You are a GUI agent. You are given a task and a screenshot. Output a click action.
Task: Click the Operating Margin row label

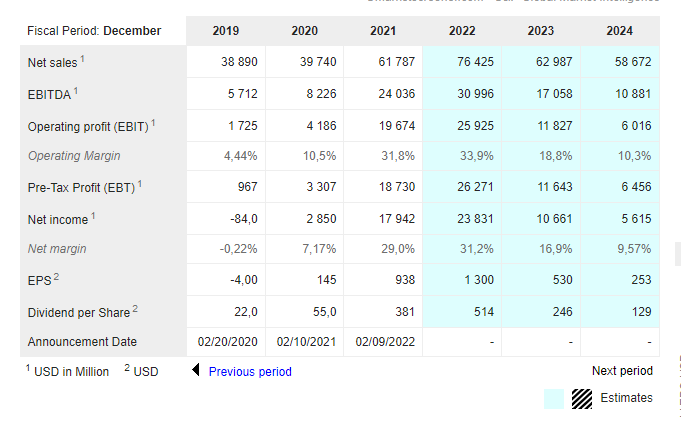74,156
